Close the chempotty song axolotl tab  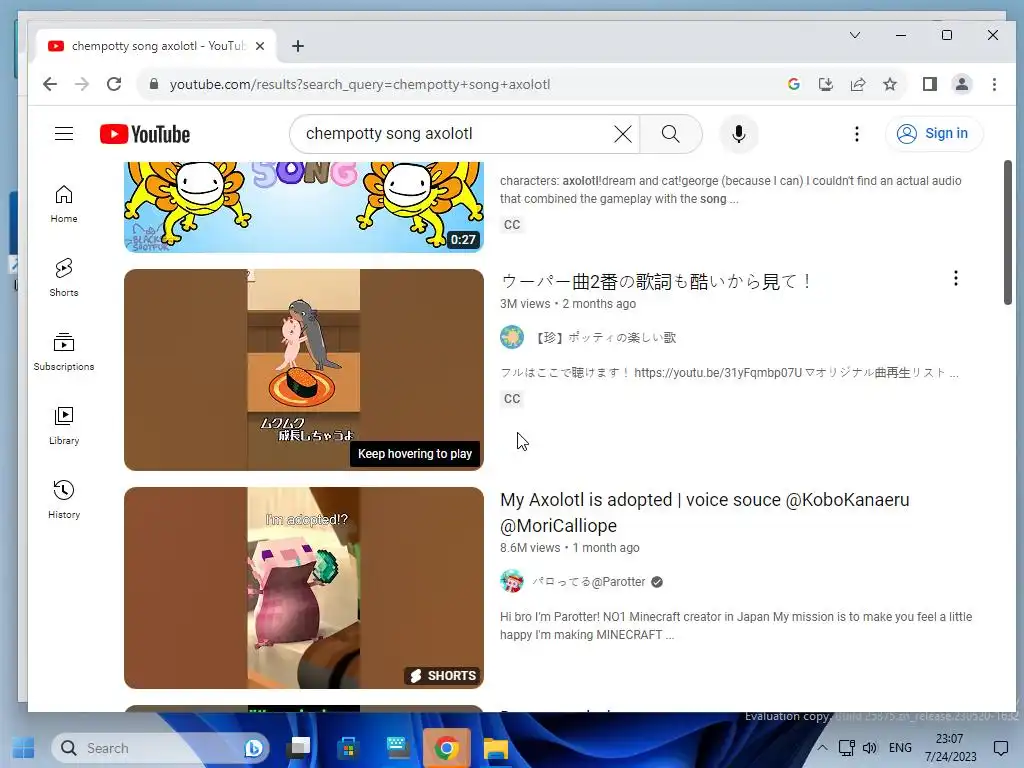tap(260, 46)
